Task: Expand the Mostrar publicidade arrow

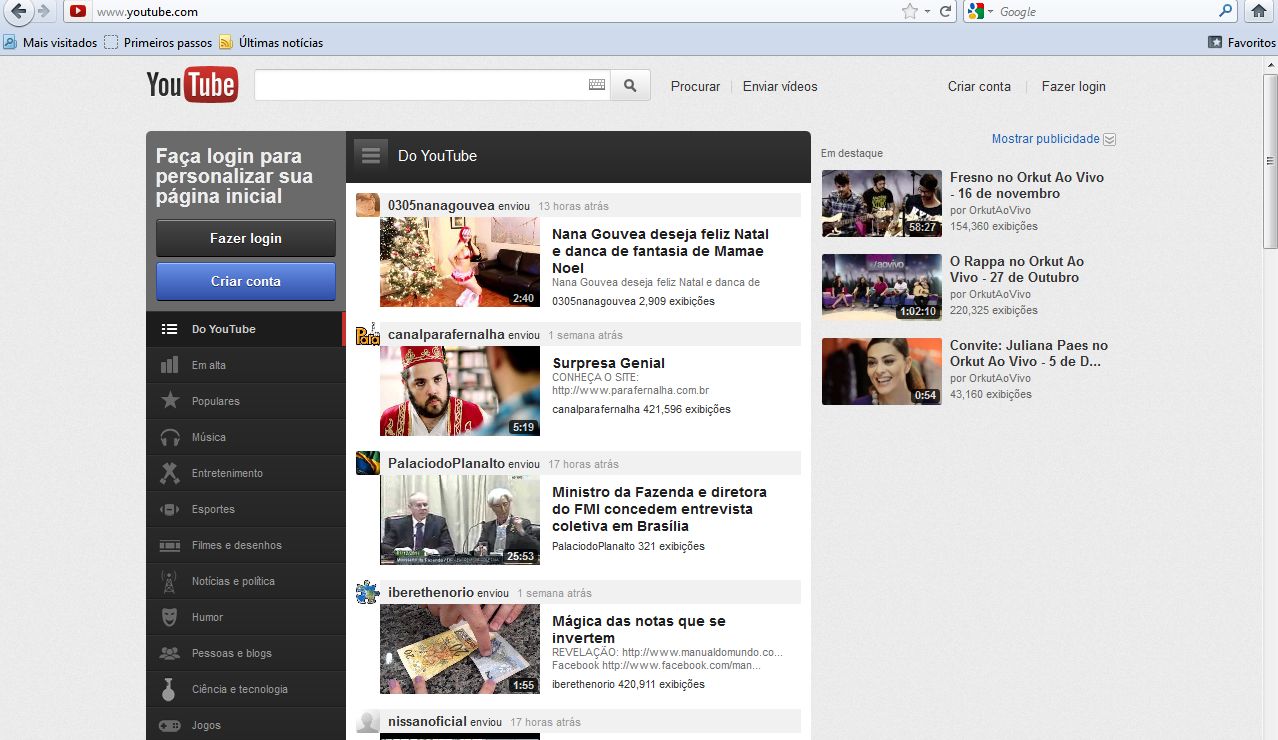Action: pos(1109,140)
